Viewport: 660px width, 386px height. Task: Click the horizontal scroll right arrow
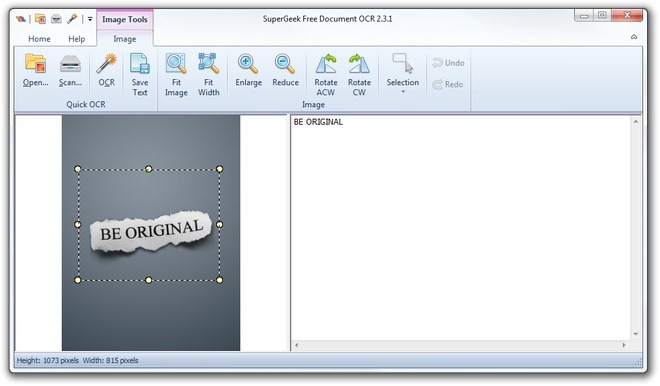tap(624, 345)
